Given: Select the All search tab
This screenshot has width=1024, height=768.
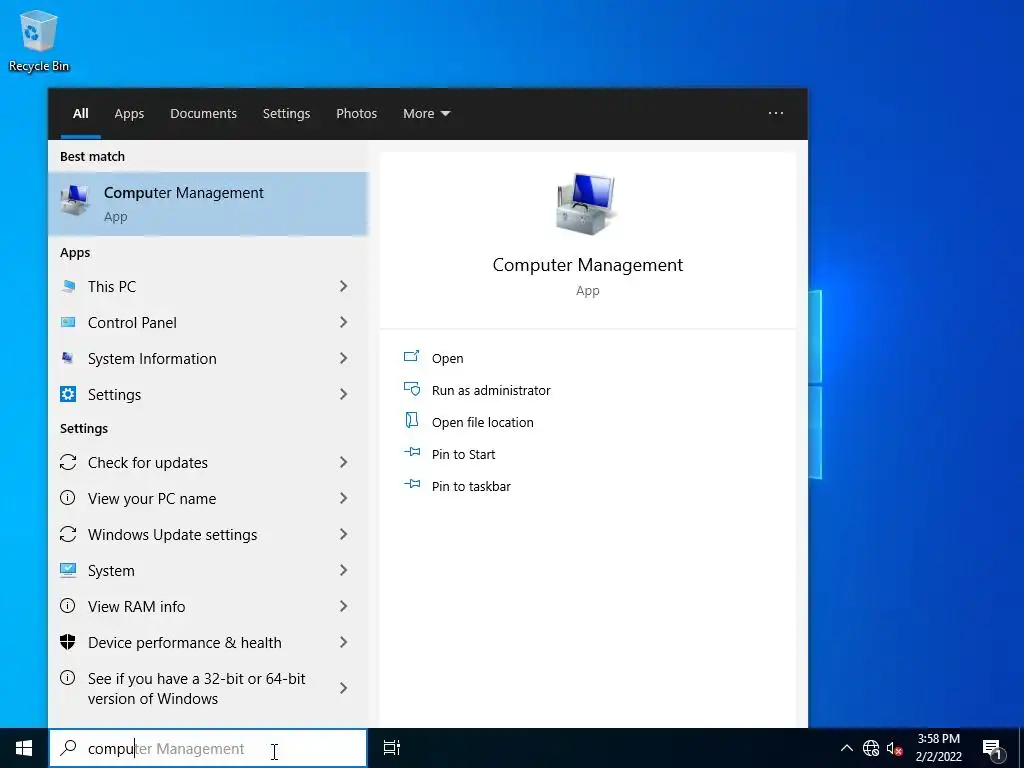Looking at the screenshot, I should click(x=81, y=114).
